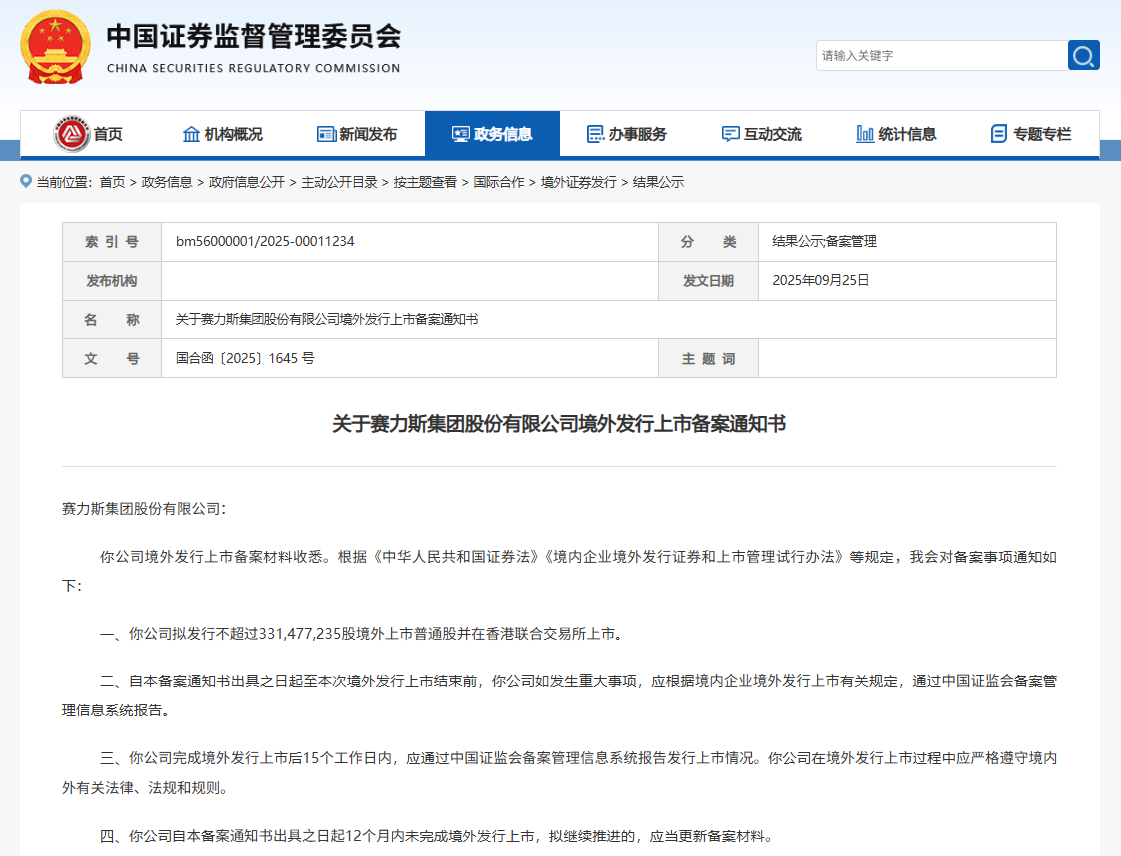Viewport: 1121px width, 856px height.
Task: Open 政府信息公开 breadcrumb link
Action: tap(246, 182)
